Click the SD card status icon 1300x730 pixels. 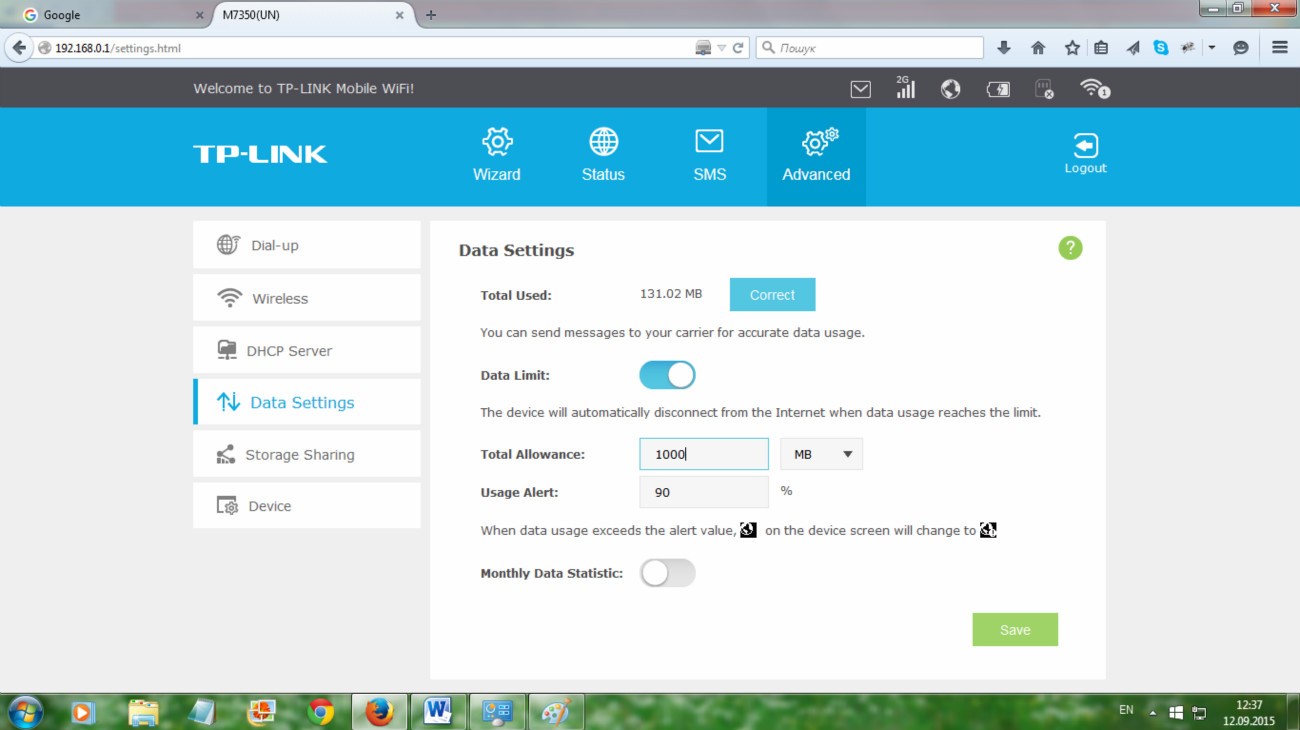(x=1044, y=89)
